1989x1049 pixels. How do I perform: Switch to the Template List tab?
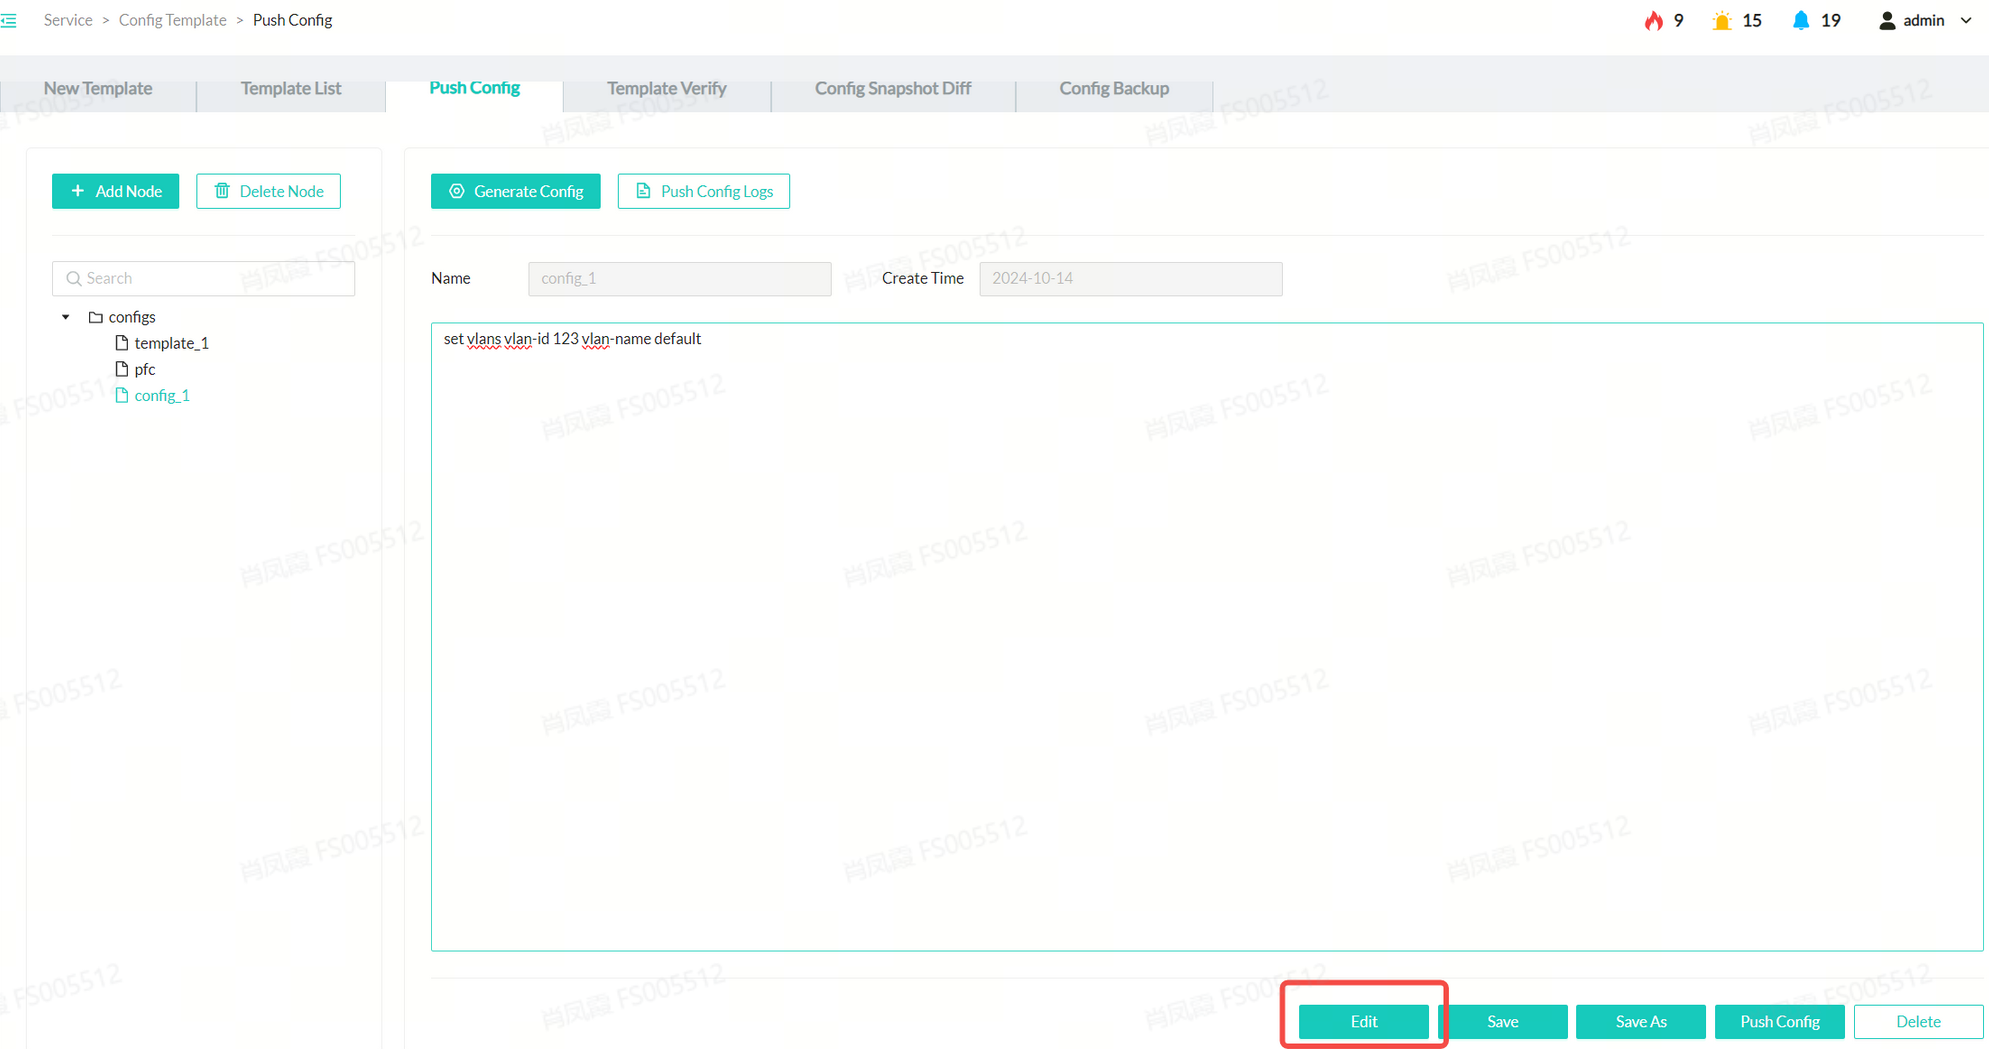(290, 88)
